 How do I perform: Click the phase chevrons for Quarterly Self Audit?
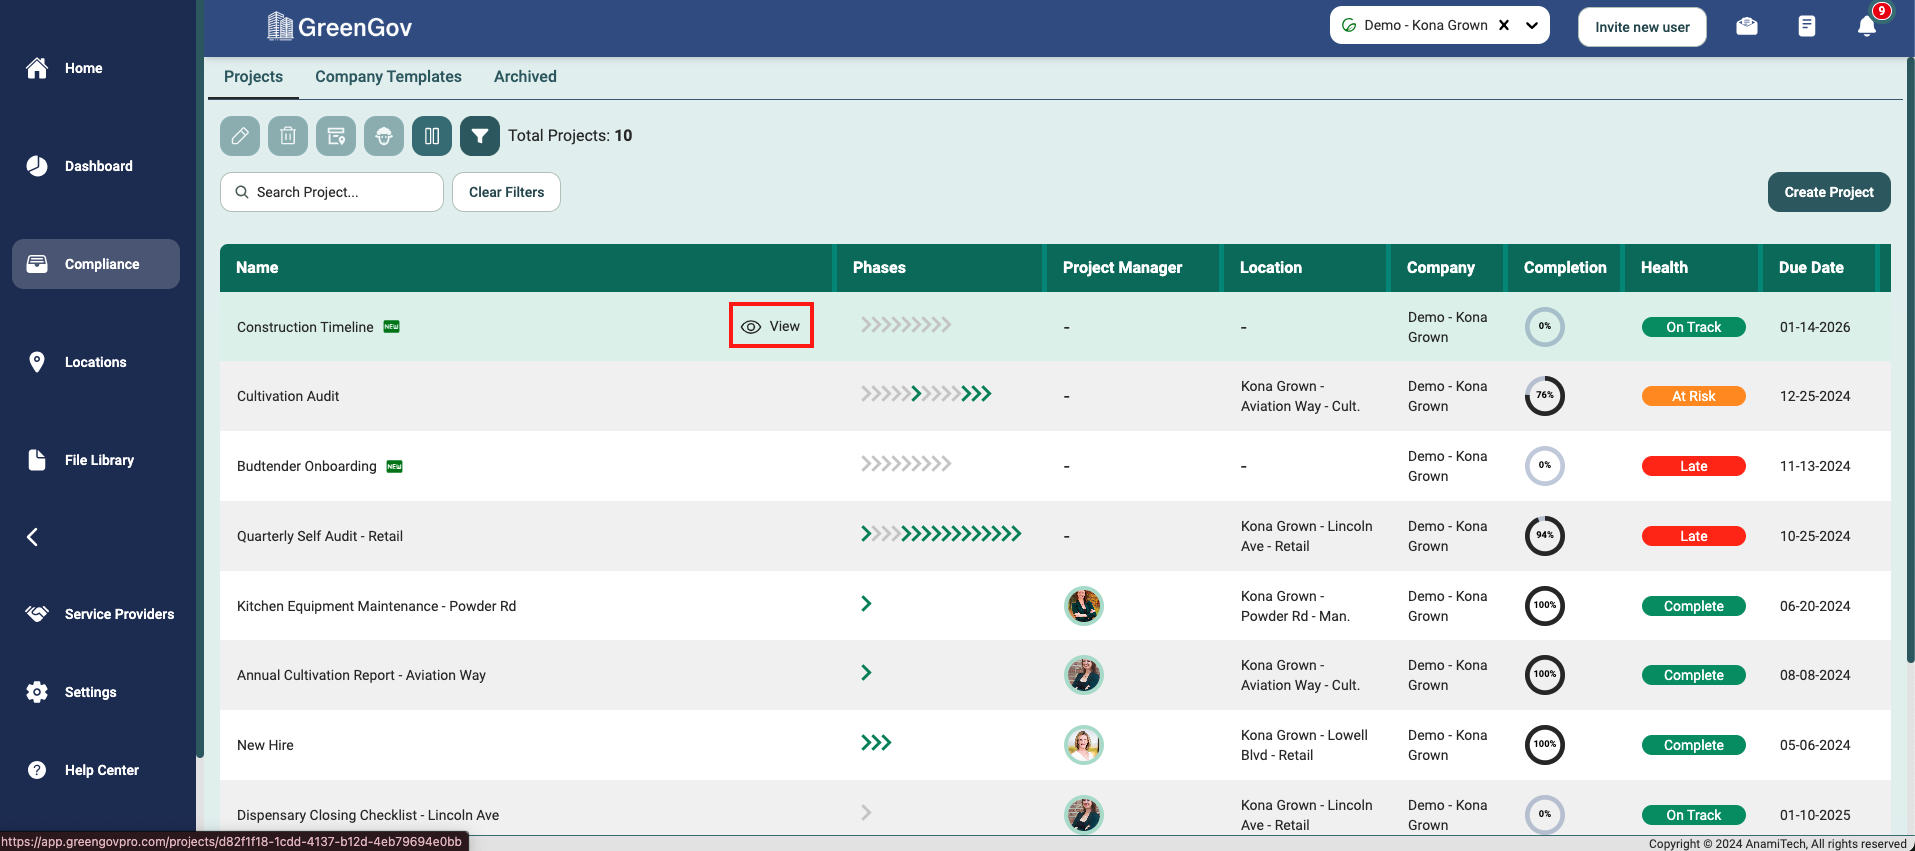(941, 534)
